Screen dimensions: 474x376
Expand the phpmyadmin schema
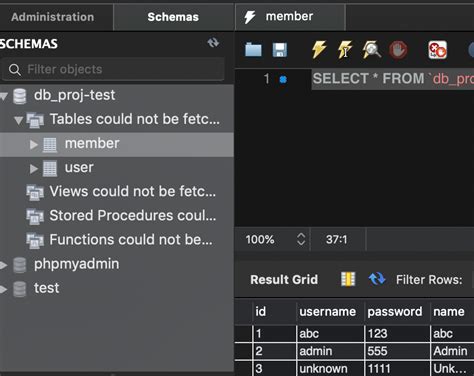pyautogui.click(x=3, y=265)
